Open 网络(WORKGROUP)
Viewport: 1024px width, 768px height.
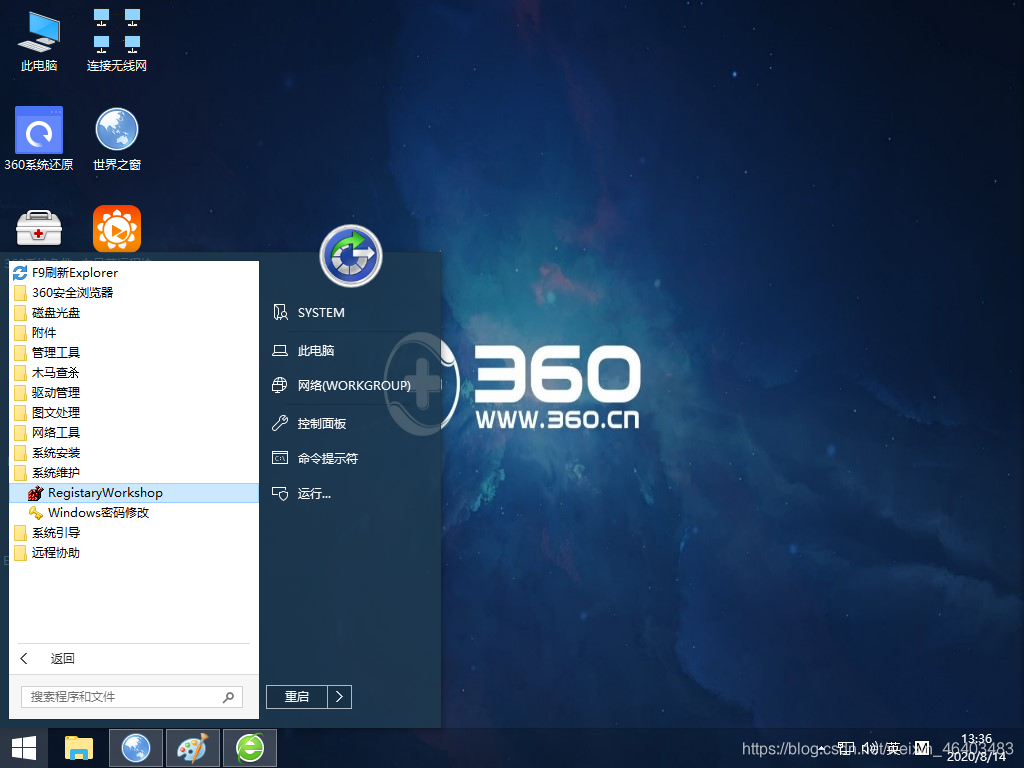click(343, 385)
